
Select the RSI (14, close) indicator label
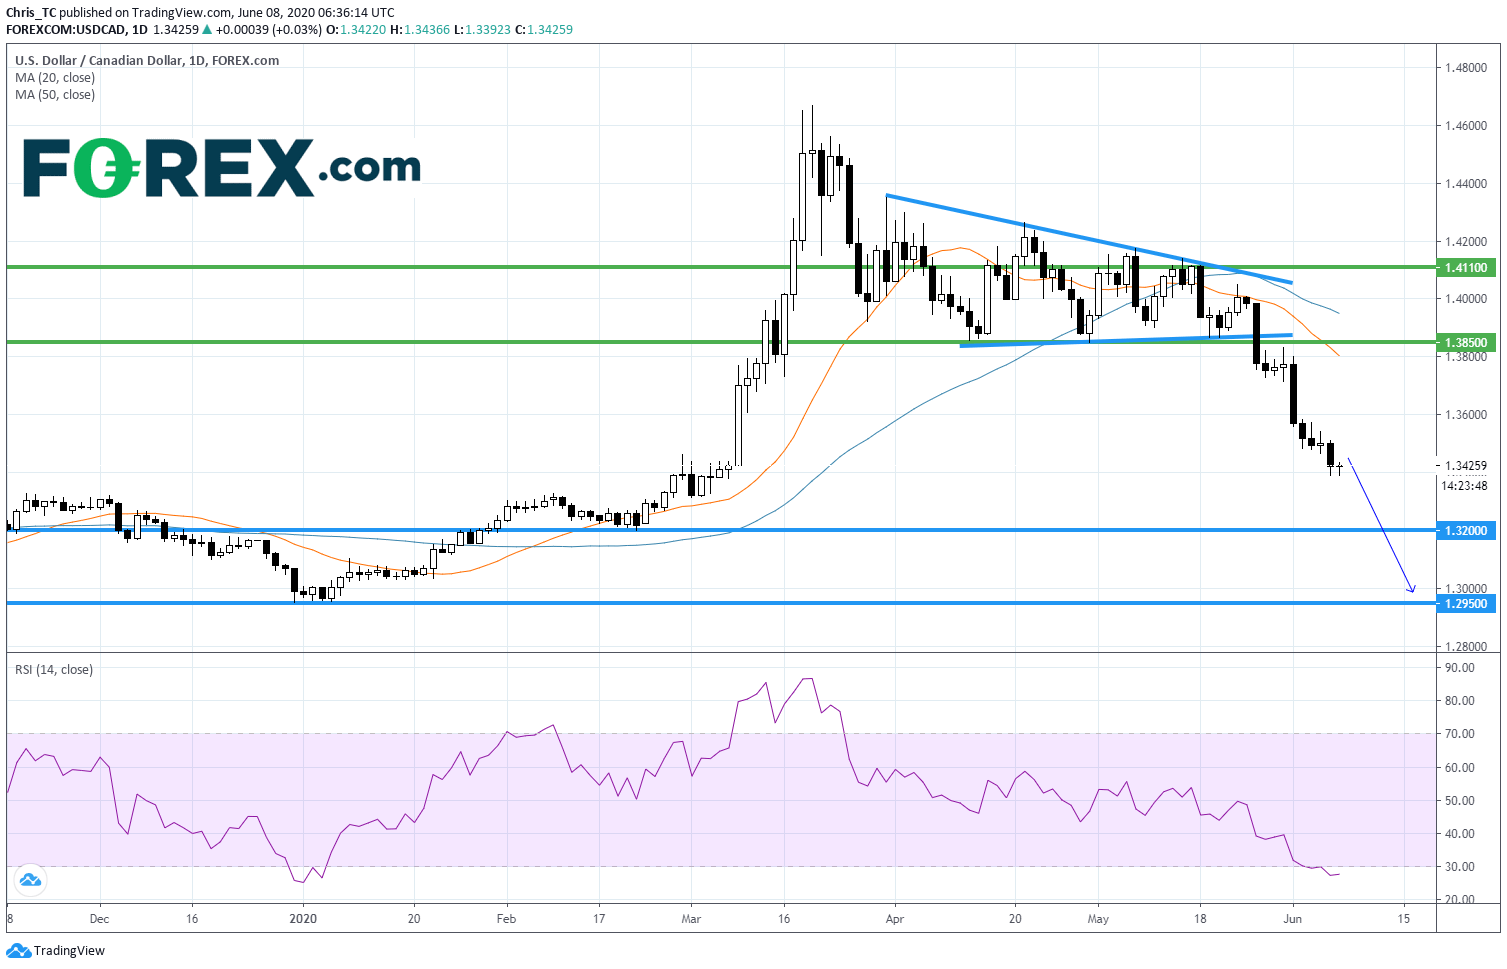pyautogui.click(x=54, y=670)
